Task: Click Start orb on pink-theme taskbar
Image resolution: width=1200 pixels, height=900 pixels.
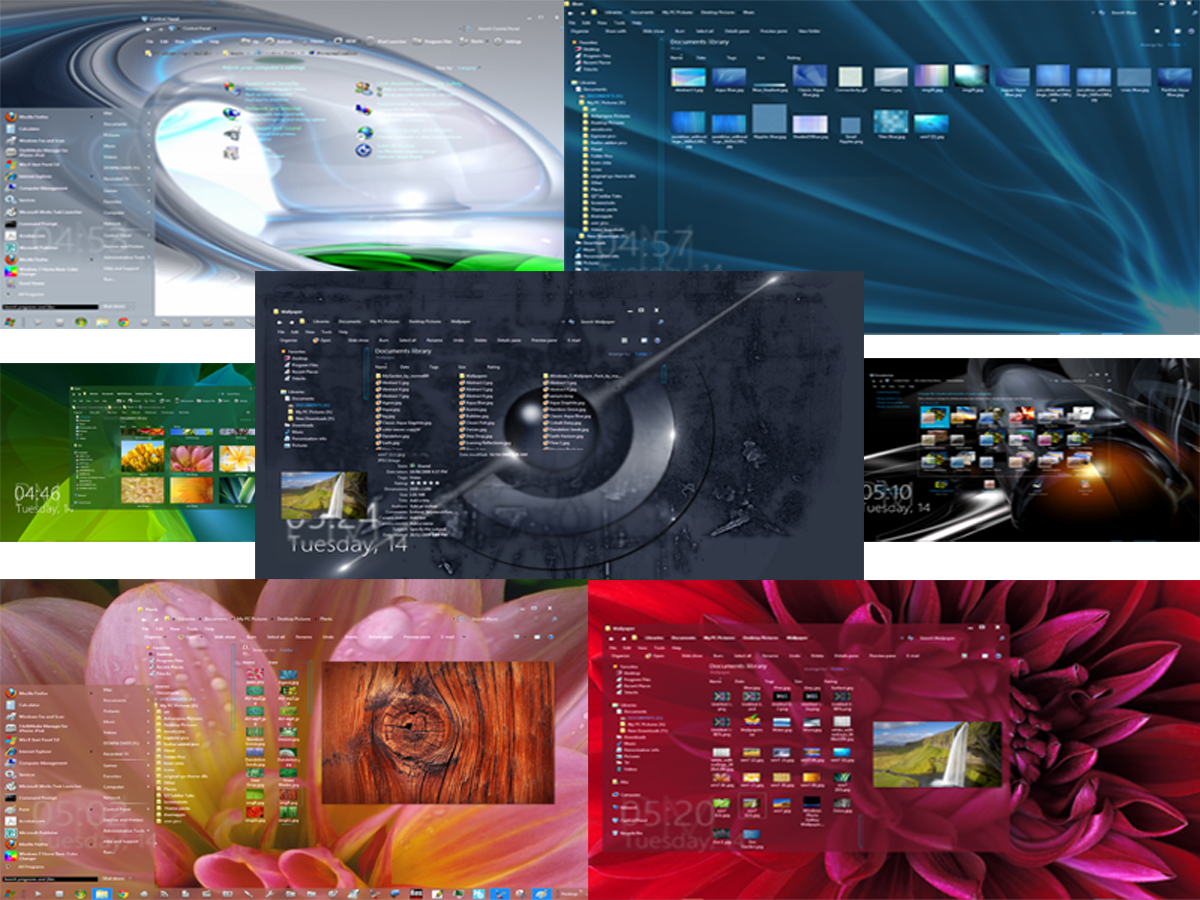Action: click(10, 894)
